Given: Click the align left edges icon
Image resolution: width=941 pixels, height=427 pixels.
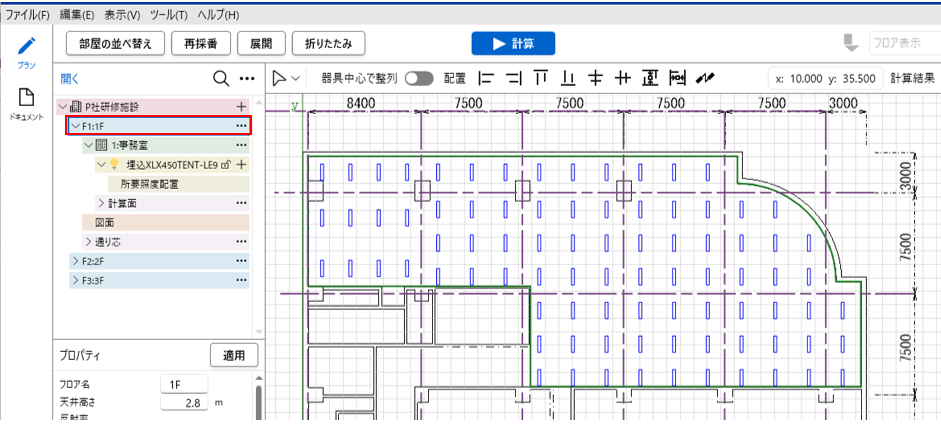Looking at the screenshot, I should [x=487, y=78].
